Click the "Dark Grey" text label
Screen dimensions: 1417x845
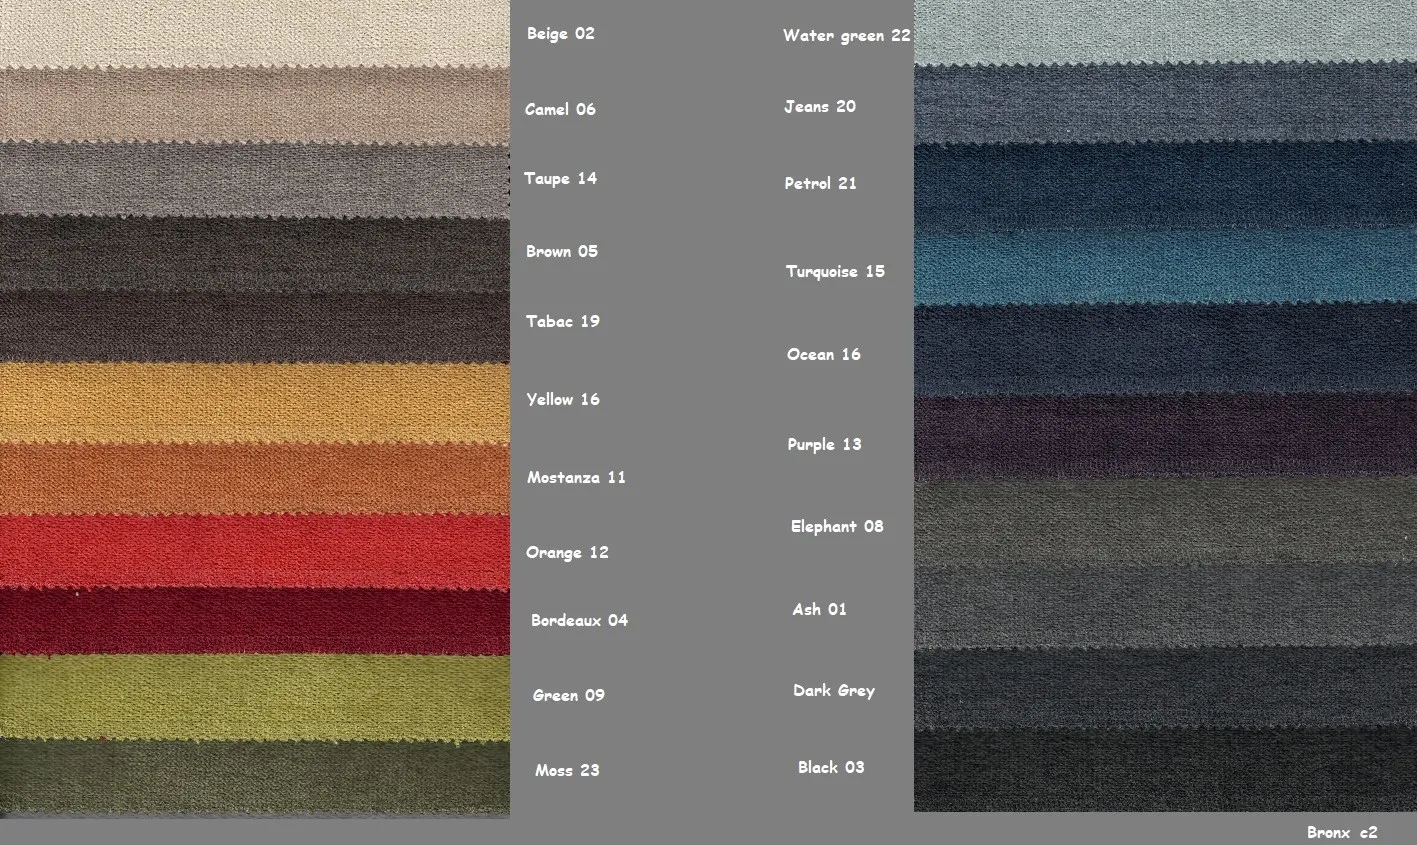coord(833,691)
